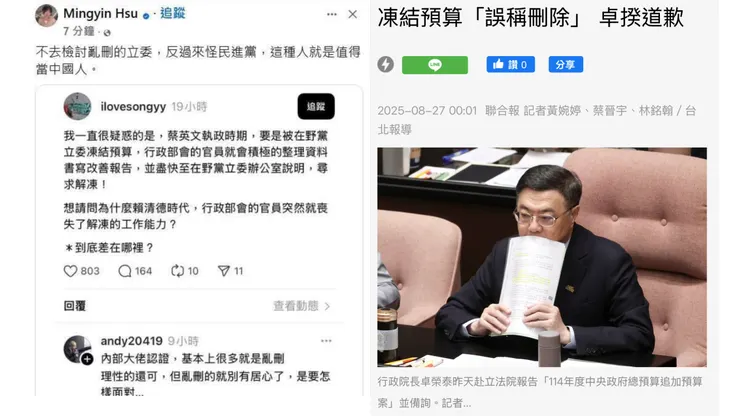Expand 查看動態 with the chevron
The height and width of the screenshot is (416, 740).
(x=302, y=306)
